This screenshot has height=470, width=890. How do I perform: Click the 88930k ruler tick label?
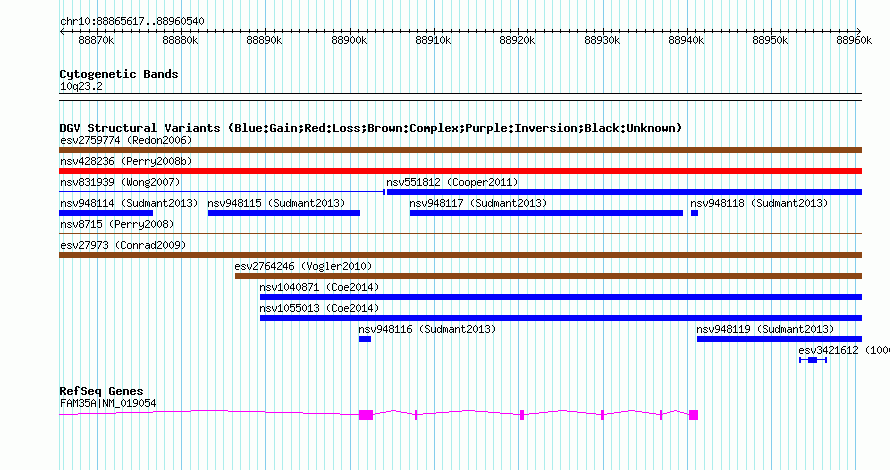602,40
